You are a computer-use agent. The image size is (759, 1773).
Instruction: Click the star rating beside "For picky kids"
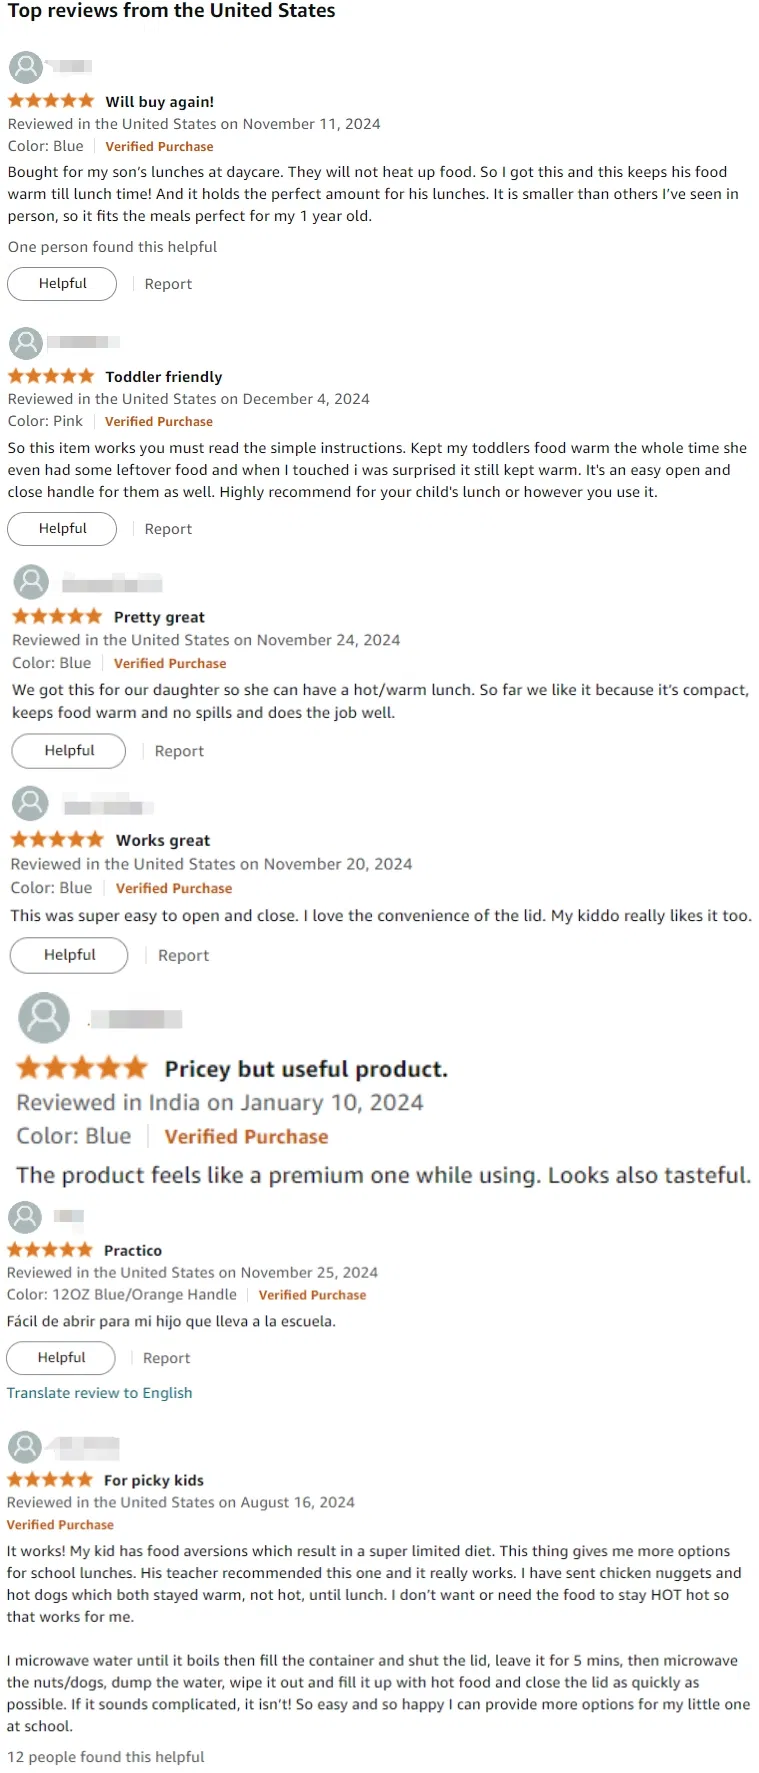(50, 1480)
